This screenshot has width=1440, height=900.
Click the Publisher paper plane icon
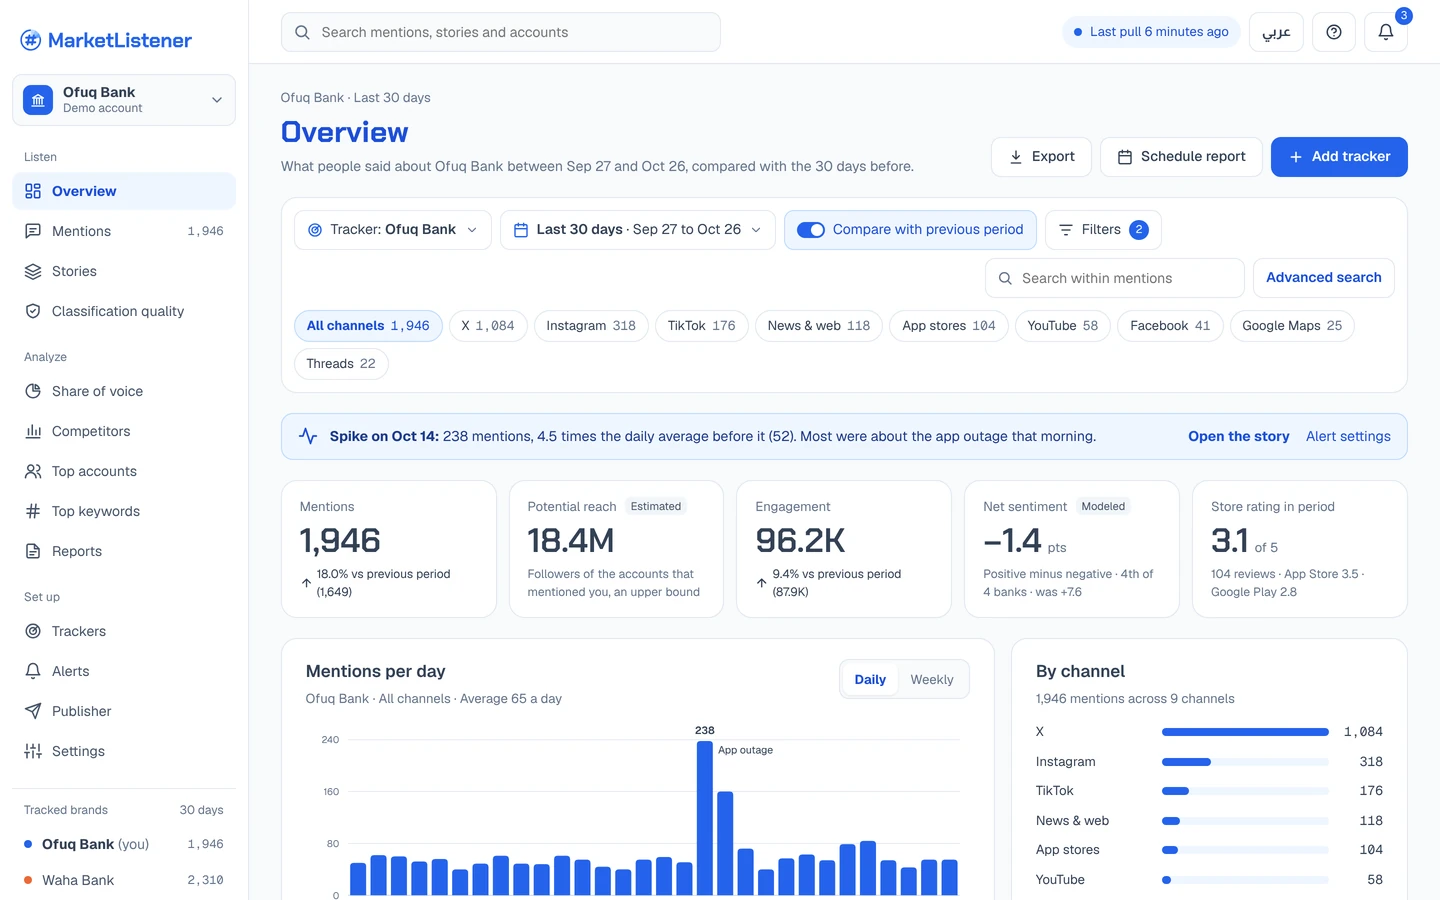(33, 711)
